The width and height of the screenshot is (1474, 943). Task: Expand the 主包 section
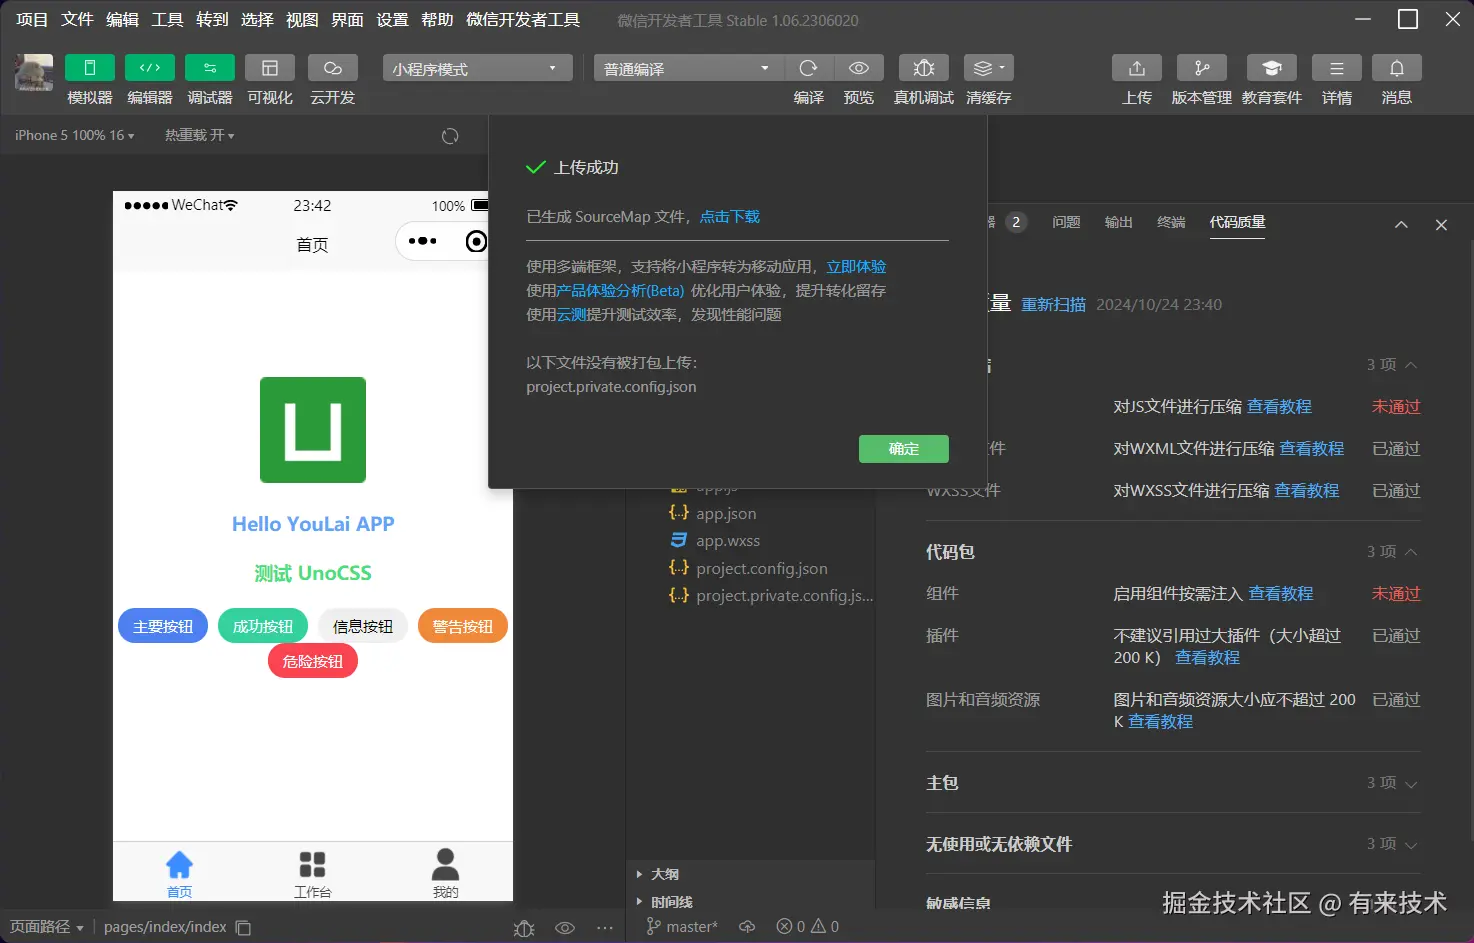point(1411,784)
